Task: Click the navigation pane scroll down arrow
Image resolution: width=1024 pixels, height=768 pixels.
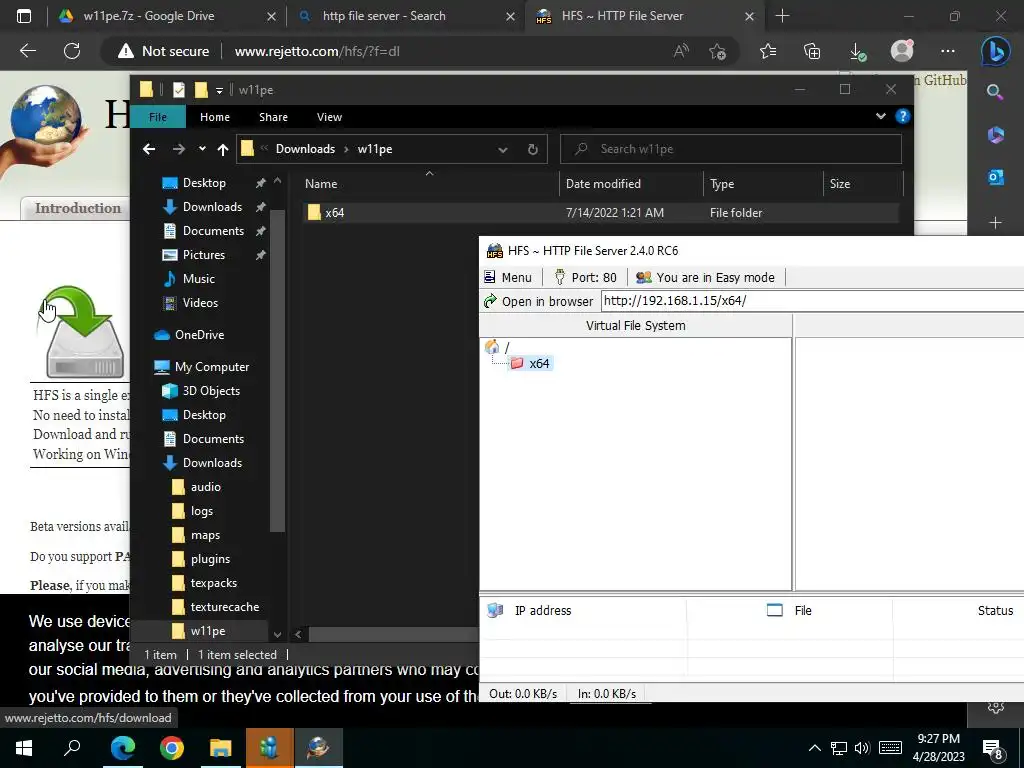Action: [278, 634]
